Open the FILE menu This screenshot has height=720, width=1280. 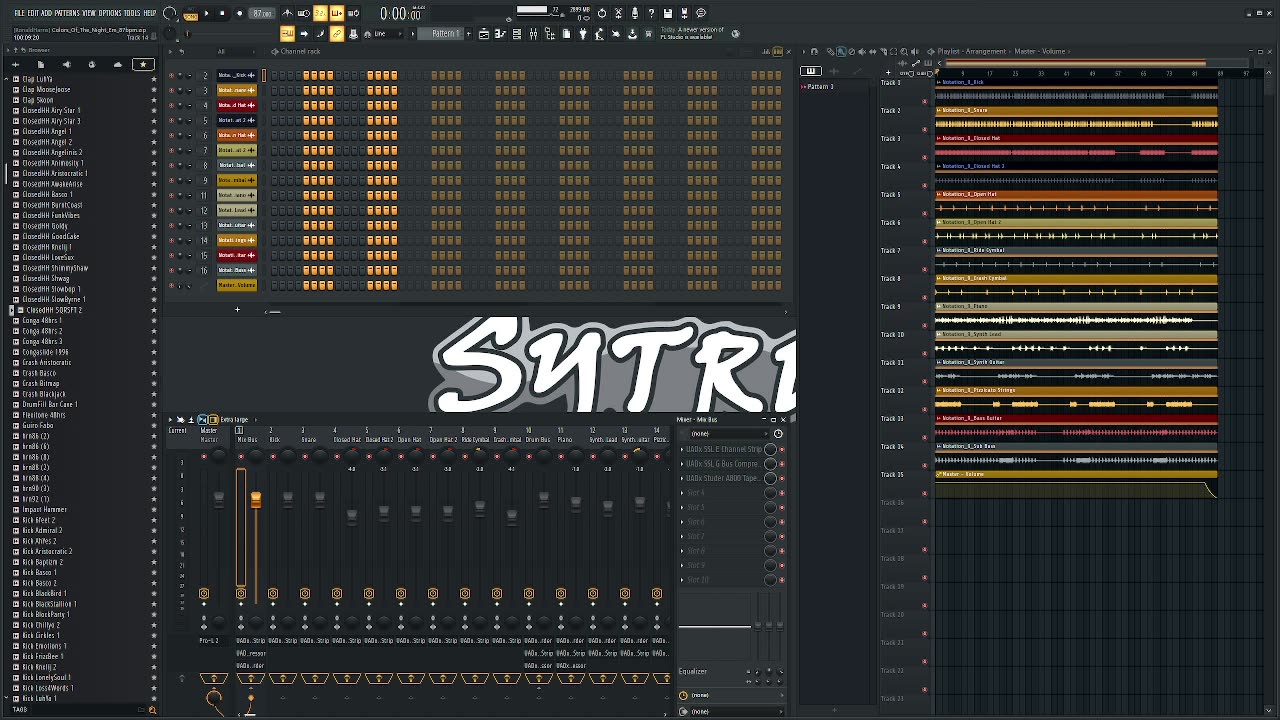point(19,13)
